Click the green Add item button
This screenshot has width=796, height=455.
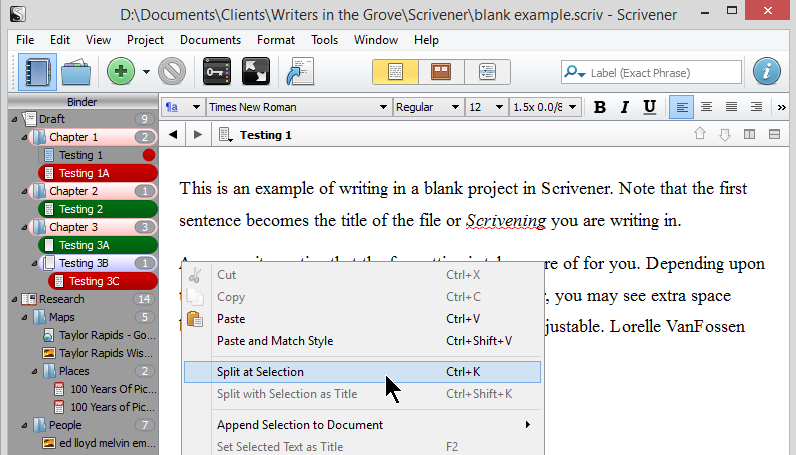121,71
